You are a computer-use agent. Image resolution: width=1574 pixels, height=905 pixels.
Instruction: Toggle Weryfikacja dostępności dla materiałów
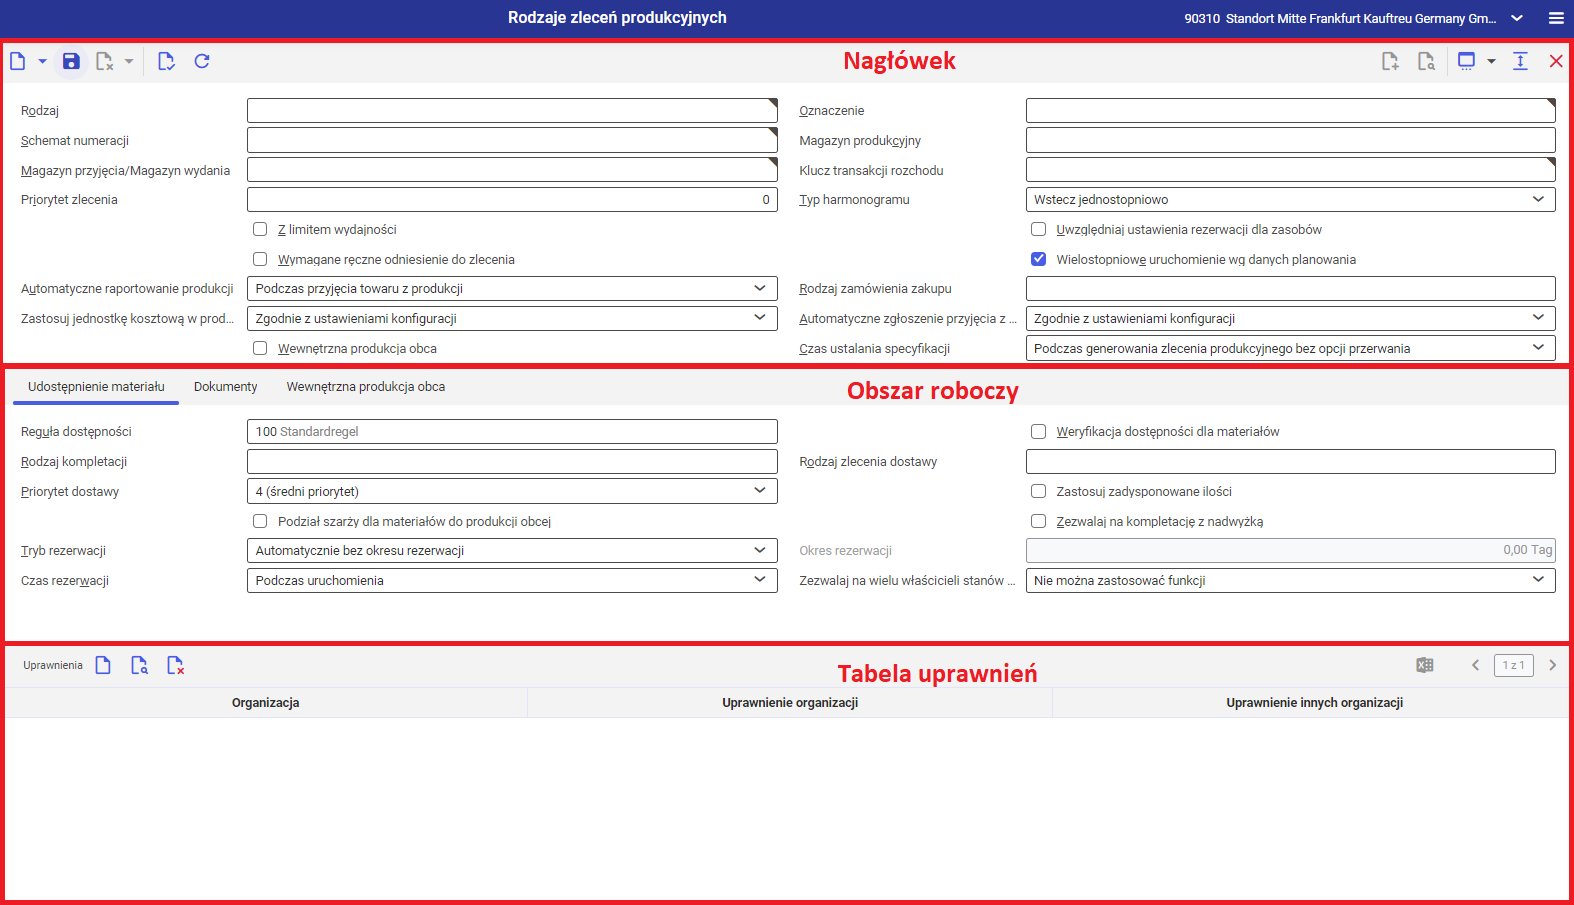[x=1039, y=432]
